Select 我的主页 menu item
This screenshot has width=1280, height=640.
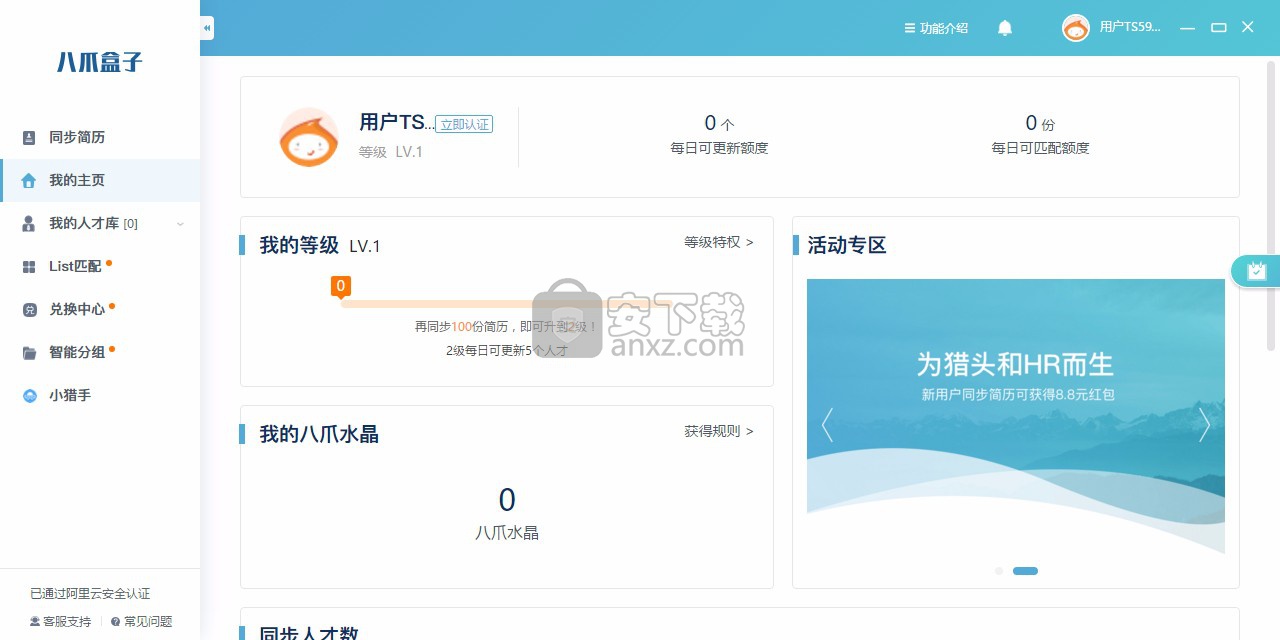click(x=100, y=180)
